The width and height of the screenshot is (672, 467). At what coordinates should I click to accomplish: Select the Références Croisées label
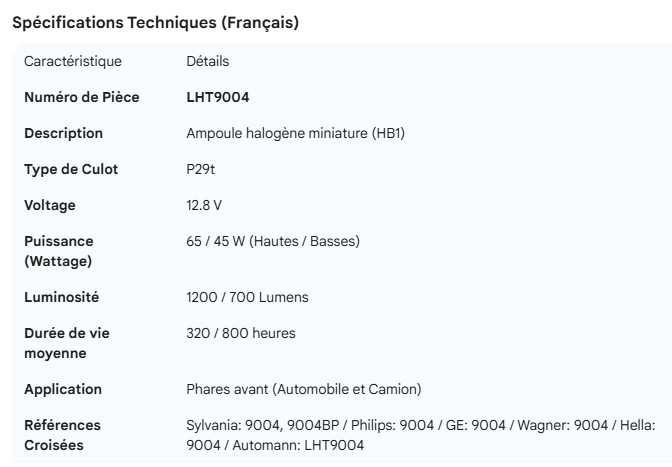(x=62, y=435)
